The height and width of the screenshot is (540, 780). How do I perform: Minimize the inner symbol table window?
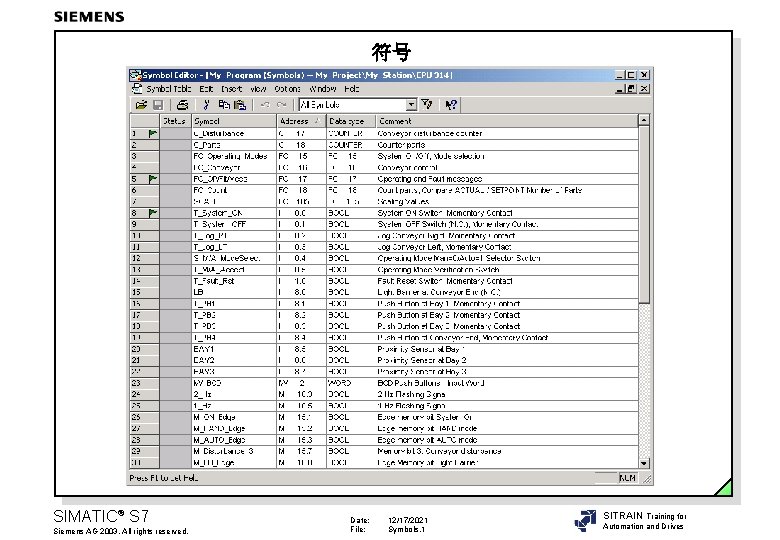click(x=619, y=89)
